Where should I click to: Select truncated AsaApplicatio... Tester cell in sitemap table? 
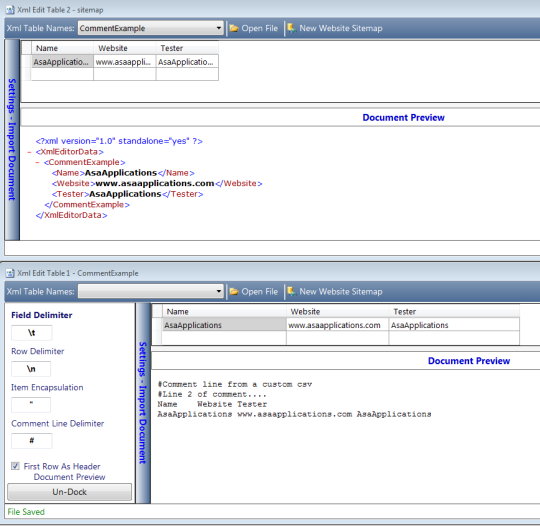(187, 62)
